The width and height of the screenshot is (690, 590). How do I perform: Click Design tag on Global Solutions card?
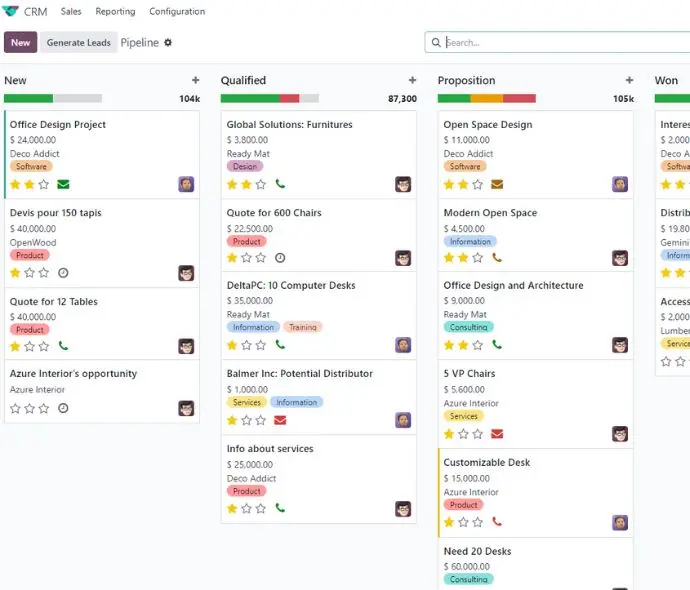pyautogui.click(x=245, y=166)
